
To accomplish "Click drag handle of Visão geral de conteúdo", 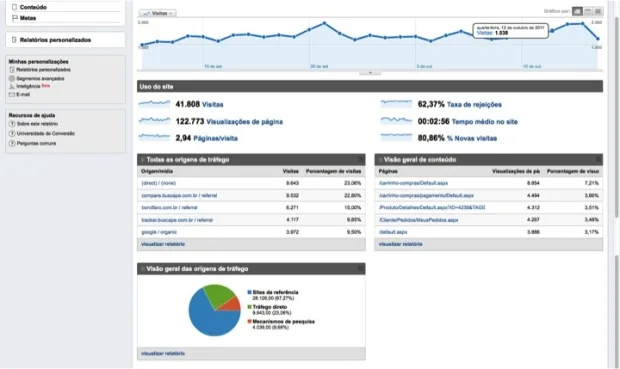I will pos(380,160).
